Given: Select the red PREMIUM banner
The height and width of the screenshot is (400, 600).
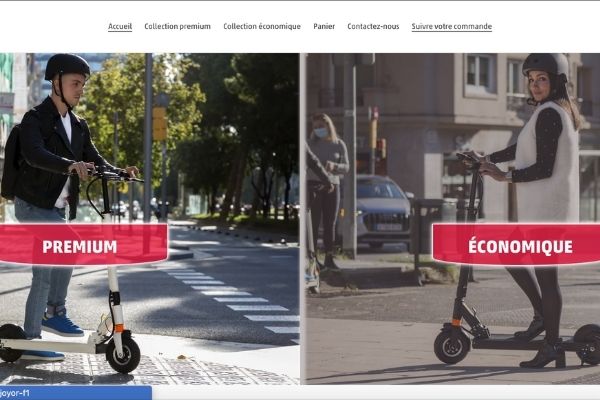Looking at the screenshot, I should click(83, 245).
